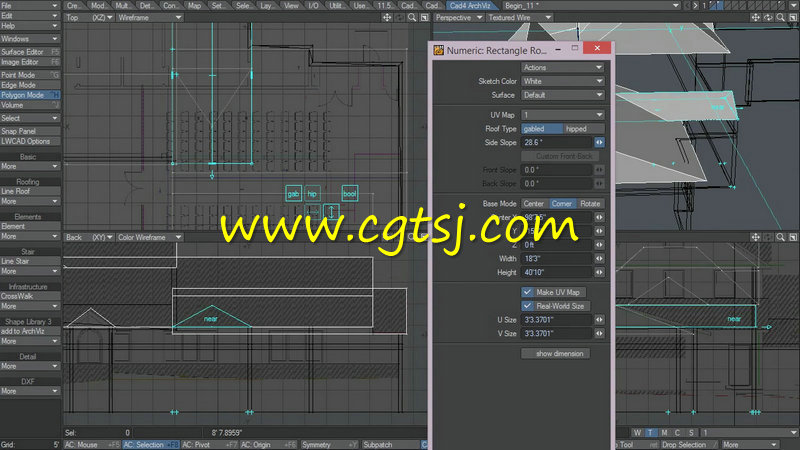Switch to the View tab
This screenshot has height=450, width=800.
291,6
